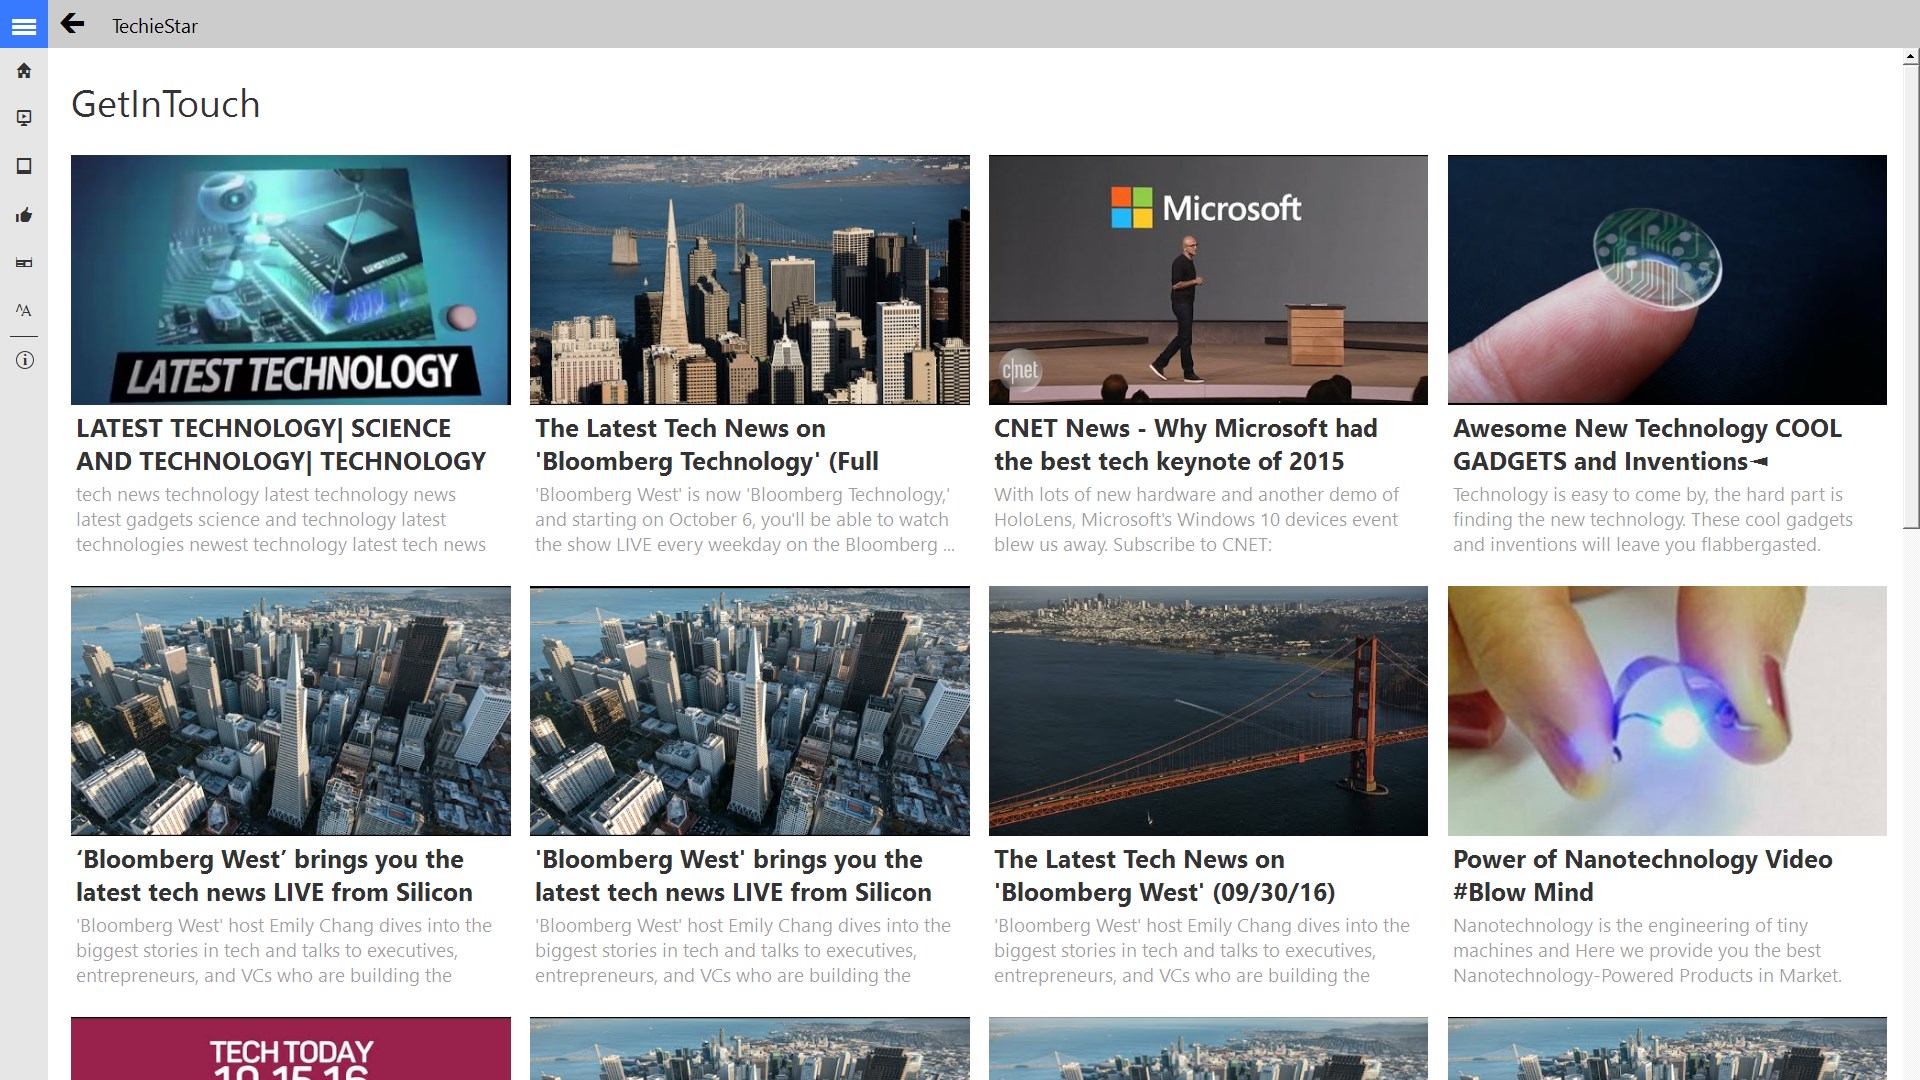
Task: Open the TECH TODAY thumbnail
Action: click(290, 1048)
